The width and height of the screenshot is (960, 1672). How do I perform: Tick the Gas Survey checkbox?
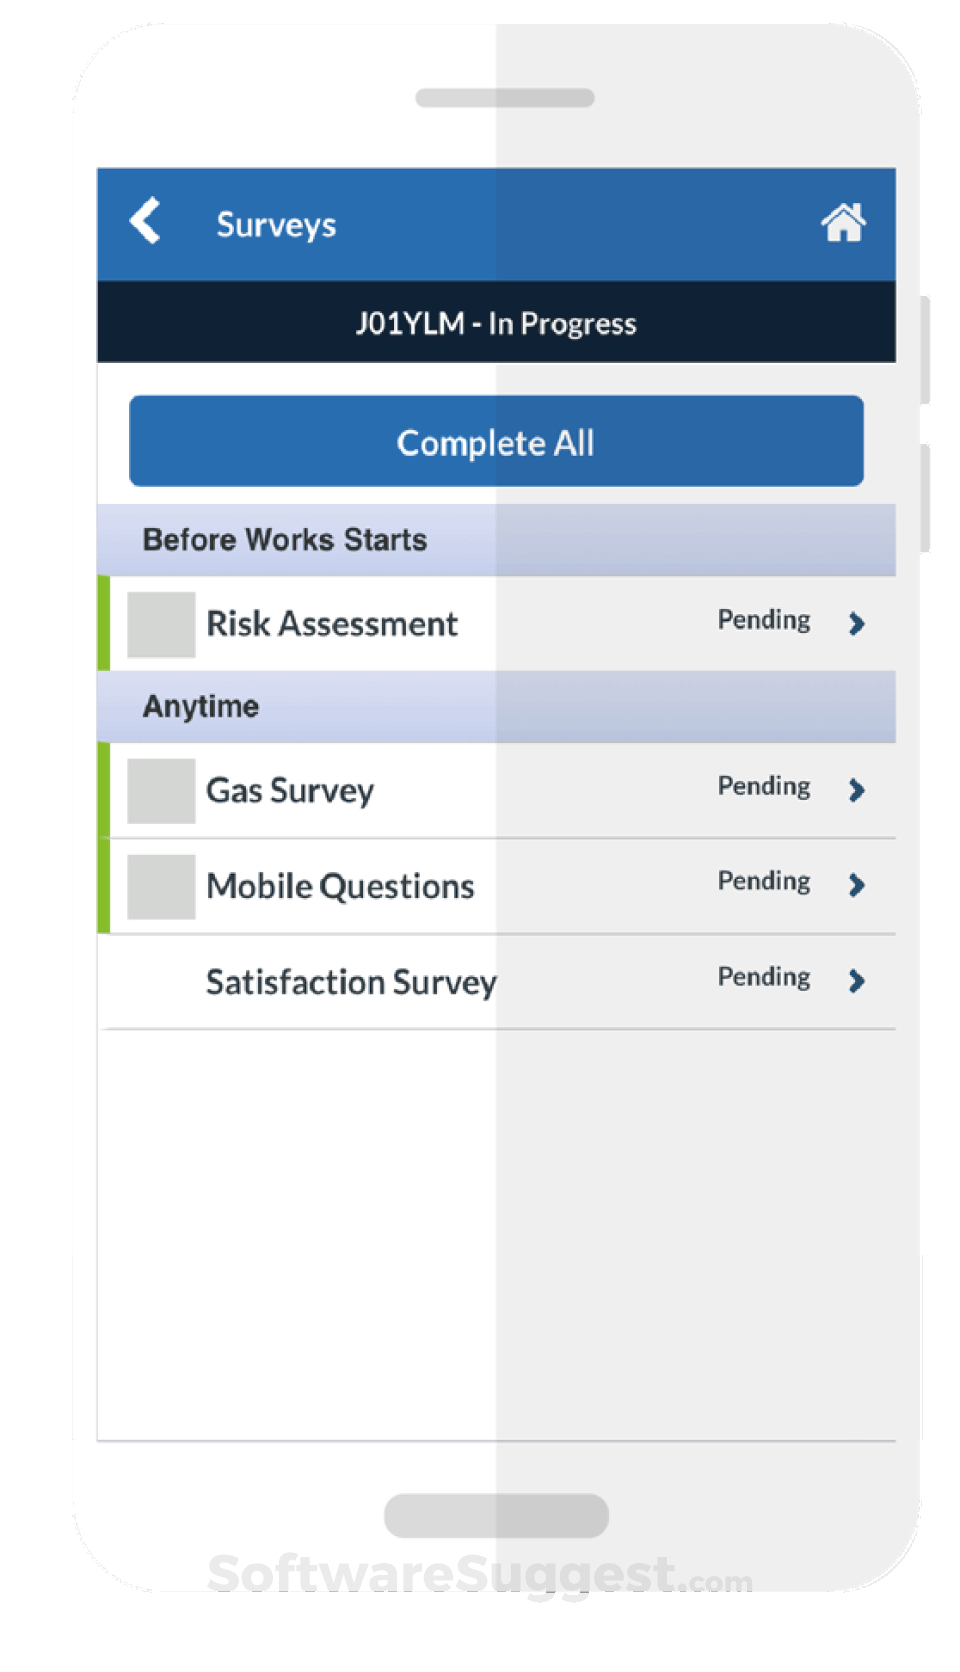[x=161, y=791]
